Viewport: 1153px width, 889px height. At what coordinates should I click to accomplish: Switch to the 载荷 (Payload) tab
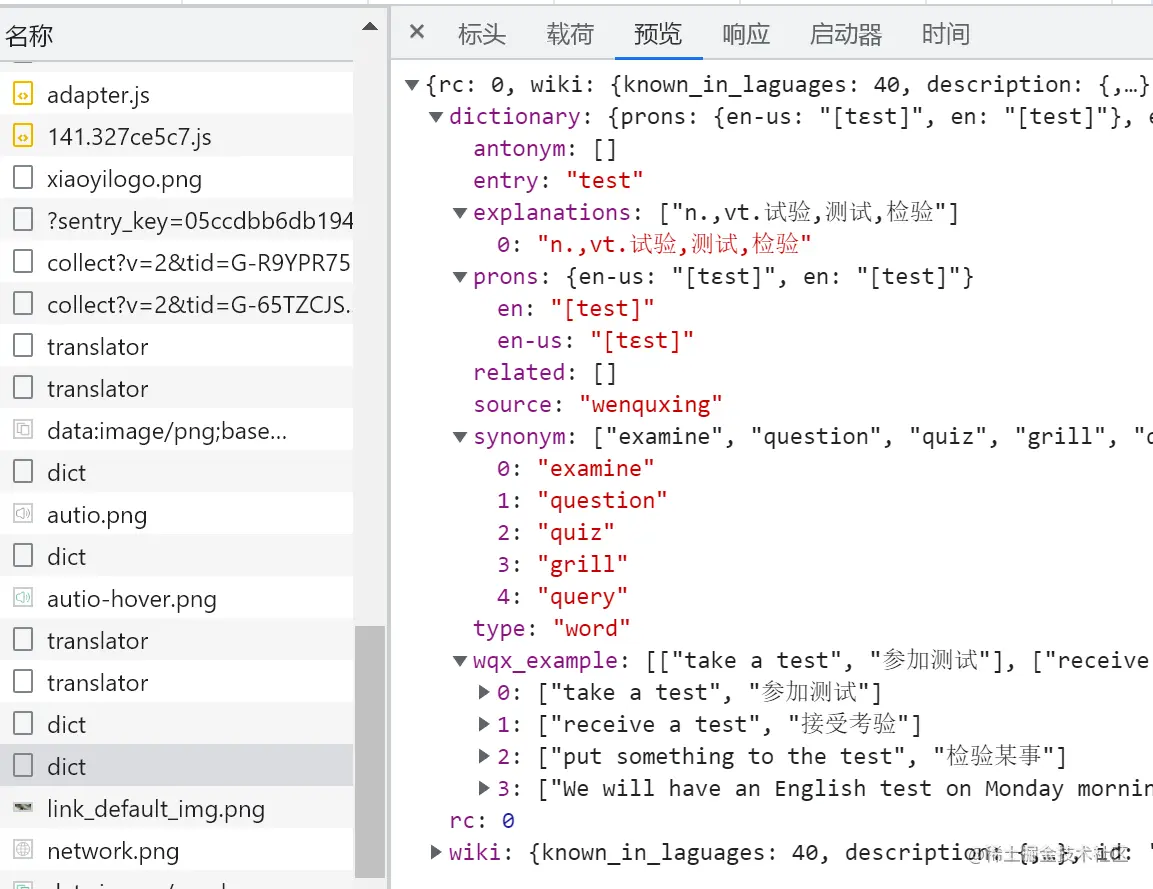[x=570, y=34]
